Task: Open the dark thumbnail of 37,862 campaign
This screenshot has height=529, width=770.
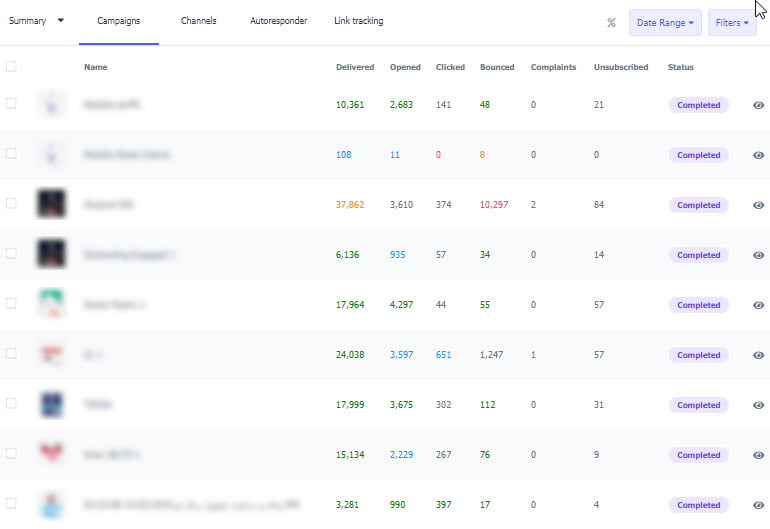Action: 51,203
